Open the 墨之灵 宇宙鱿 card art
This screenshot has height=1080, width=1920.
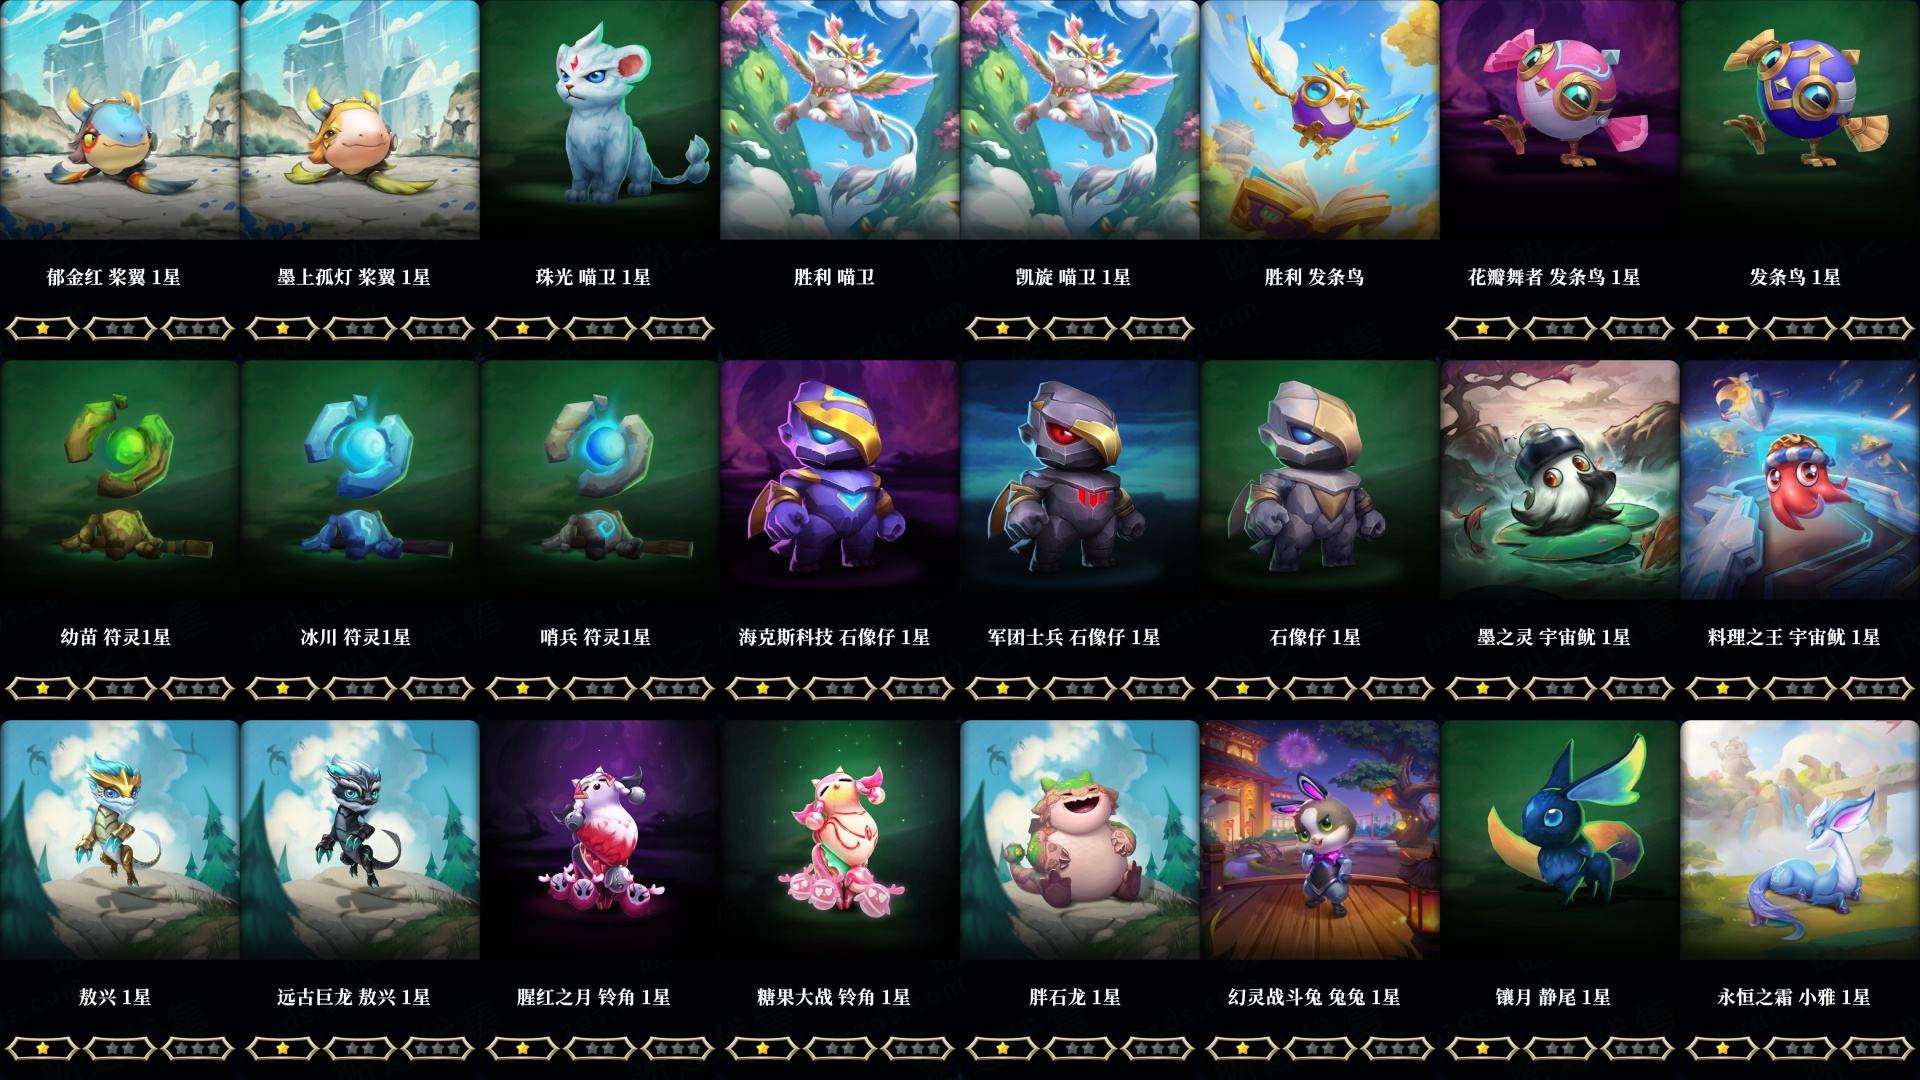[x=1560, y=480]
